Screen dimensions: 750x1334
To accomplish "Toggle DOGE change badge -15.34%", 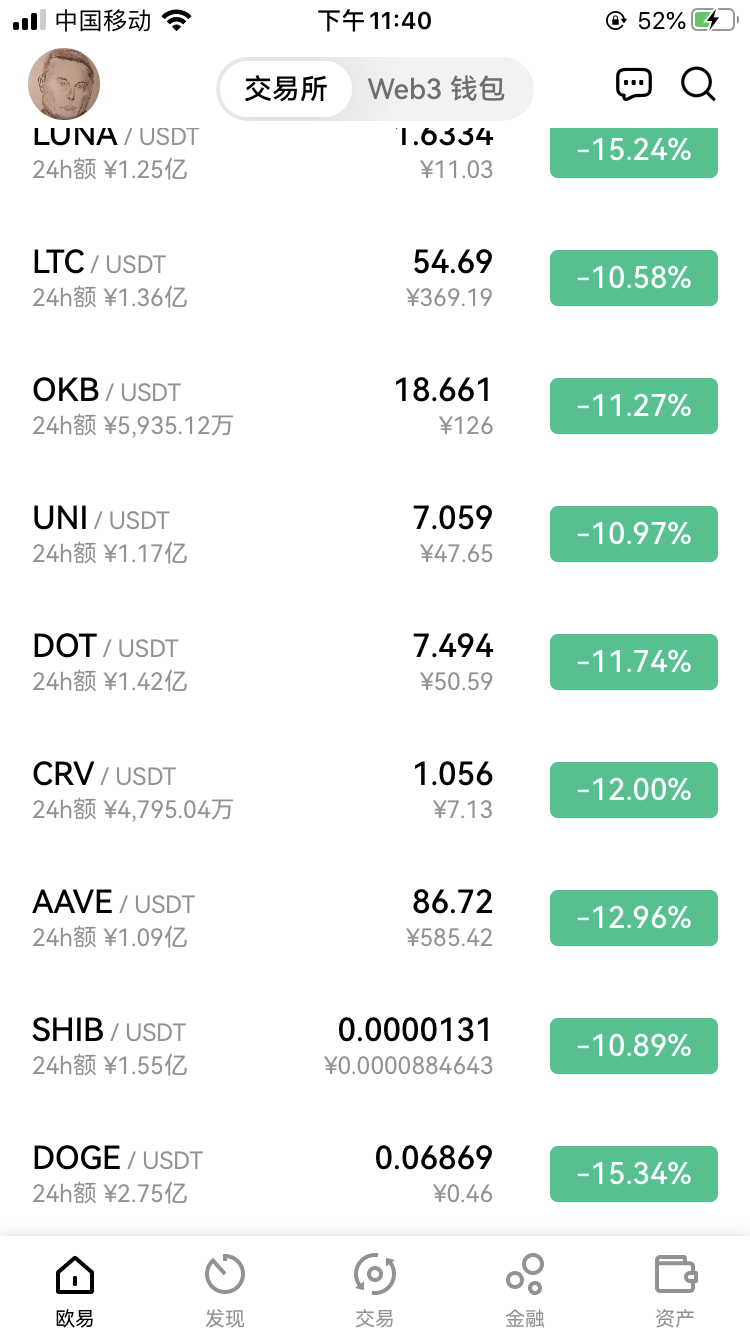I will 634,1174.
